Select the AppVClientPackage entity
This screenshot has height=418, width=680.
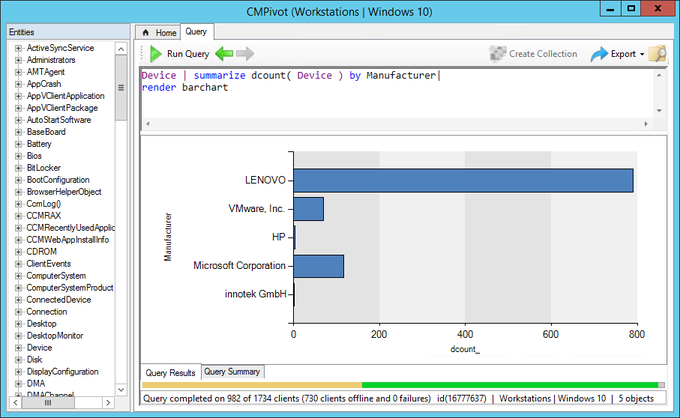pyautogui.click(x=62, y=108)
